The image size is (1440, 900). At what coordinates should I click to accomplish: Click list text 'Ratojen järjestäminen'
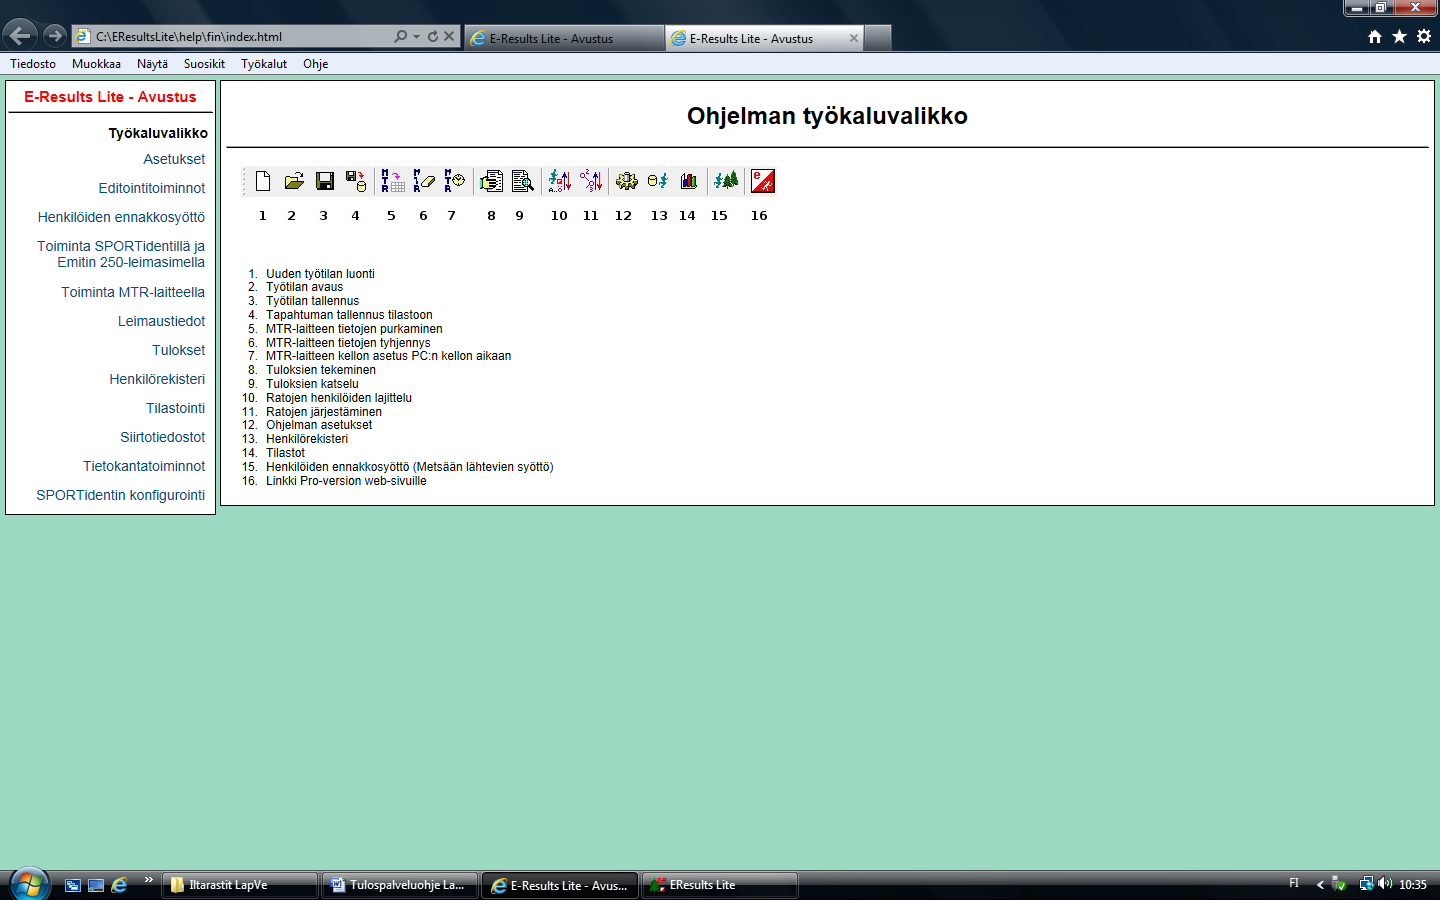click(x=324, y=412)
